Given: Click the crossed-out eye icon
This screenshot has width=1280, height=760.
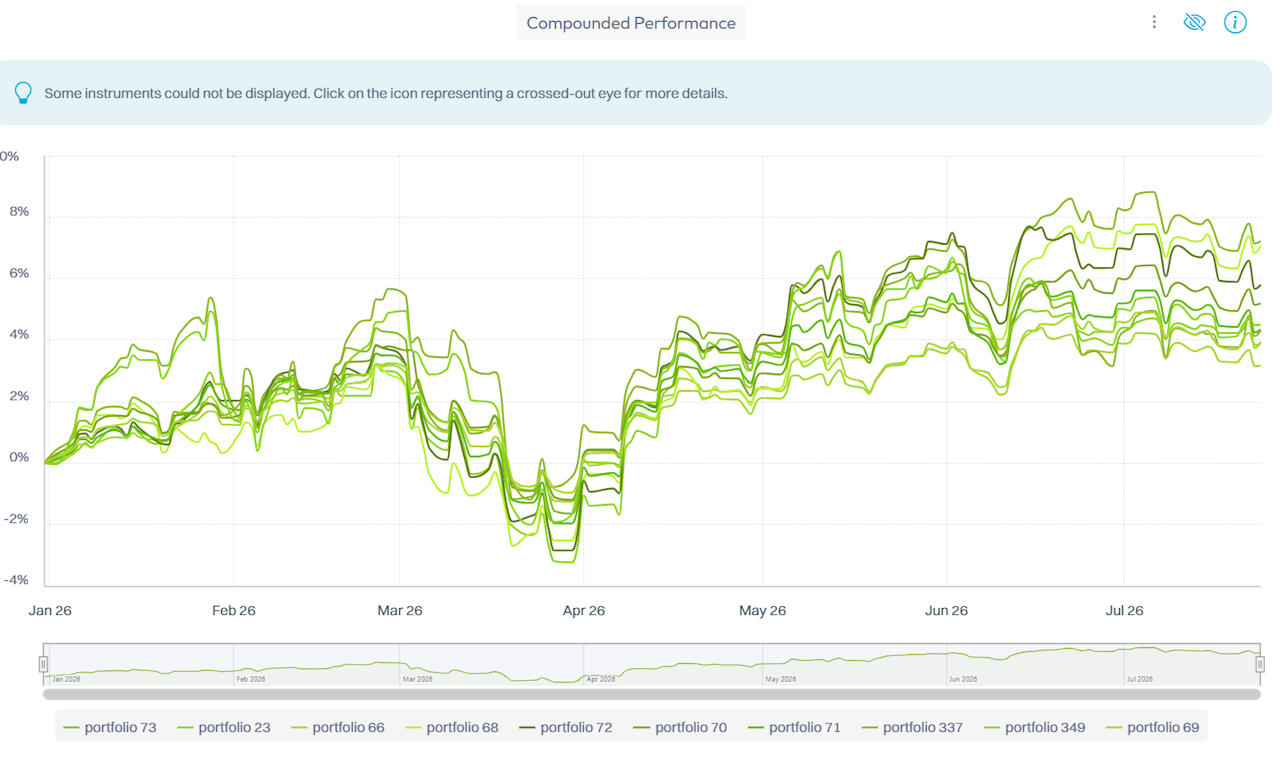Looking at the screenshot, I should pos(1194,22).
